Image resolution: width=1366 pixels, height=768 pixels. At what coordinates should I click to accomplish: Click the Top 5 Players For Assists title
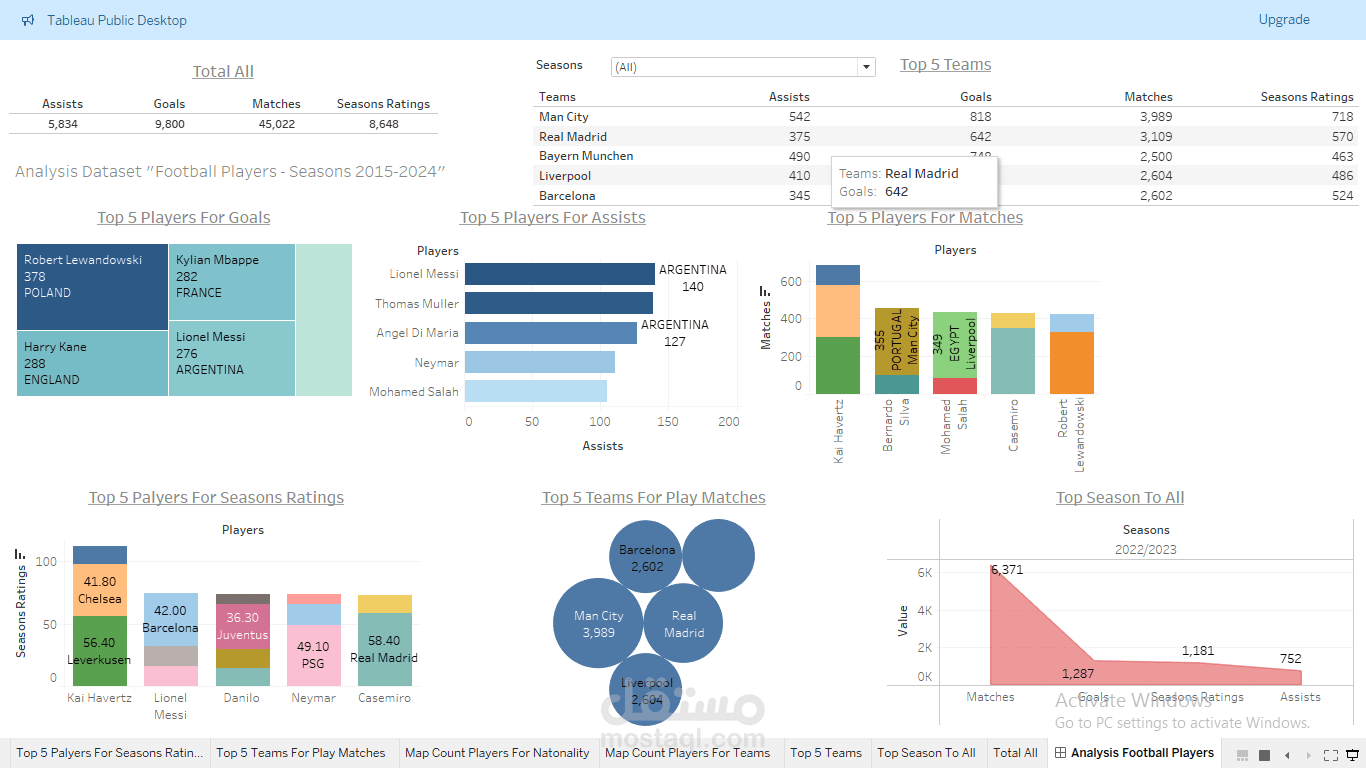[553, 217]
